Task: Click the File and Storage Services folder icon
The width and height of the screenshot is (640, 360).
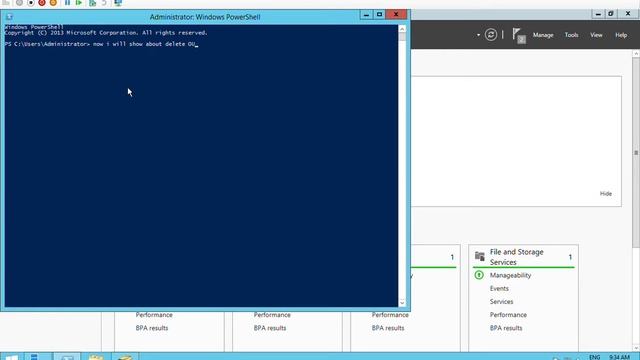Action: tap(480, 256)
